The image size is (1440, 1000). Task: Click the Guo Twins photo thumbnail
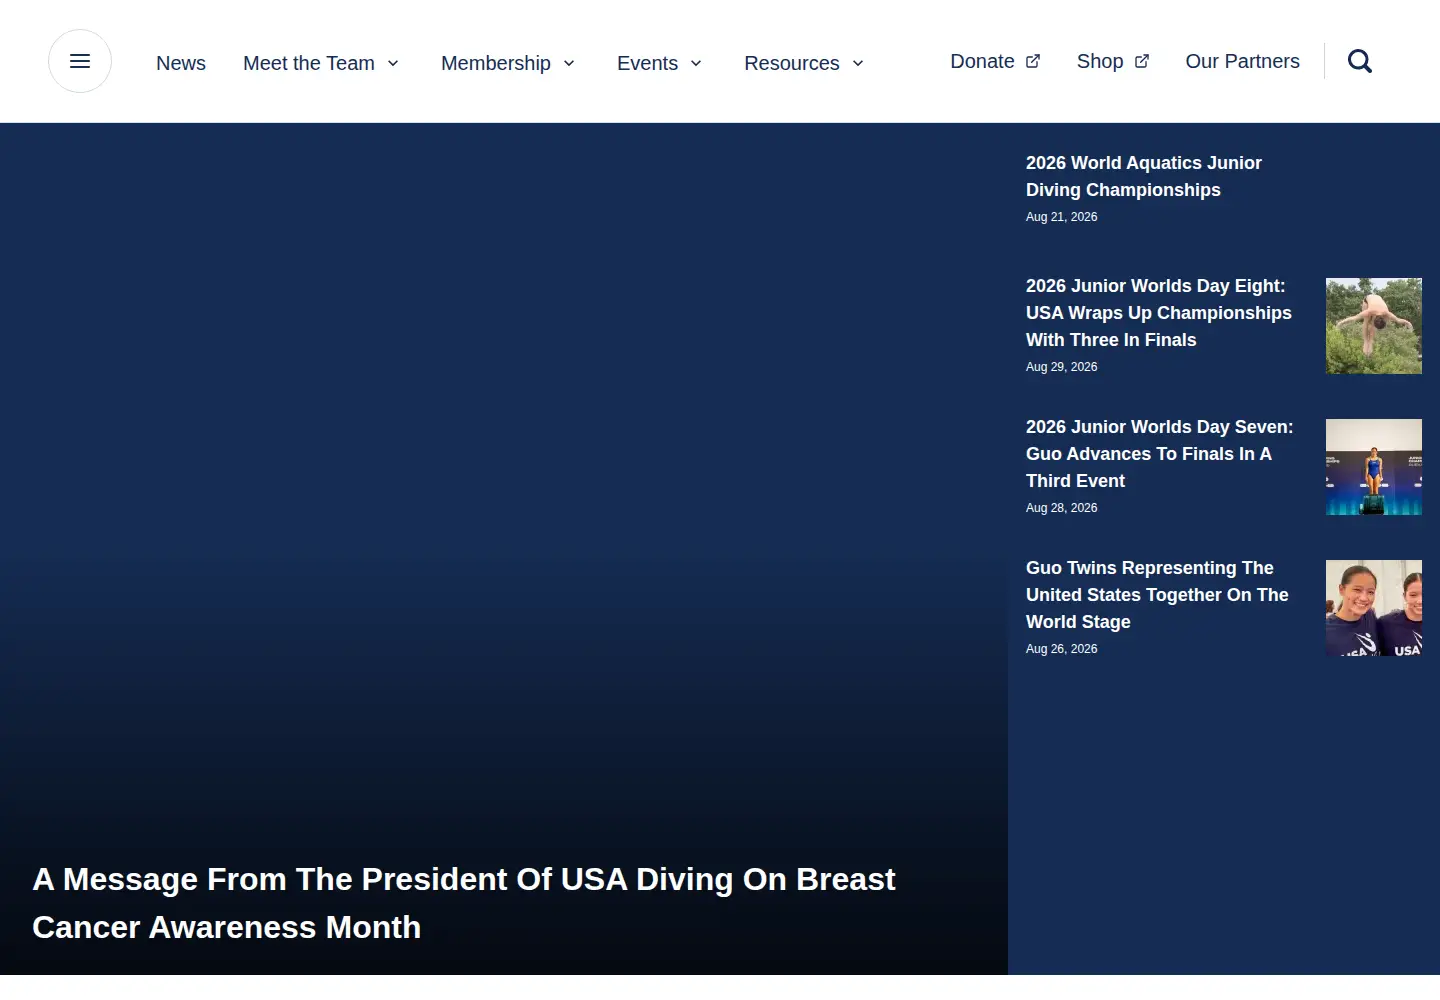[1374, 608]
